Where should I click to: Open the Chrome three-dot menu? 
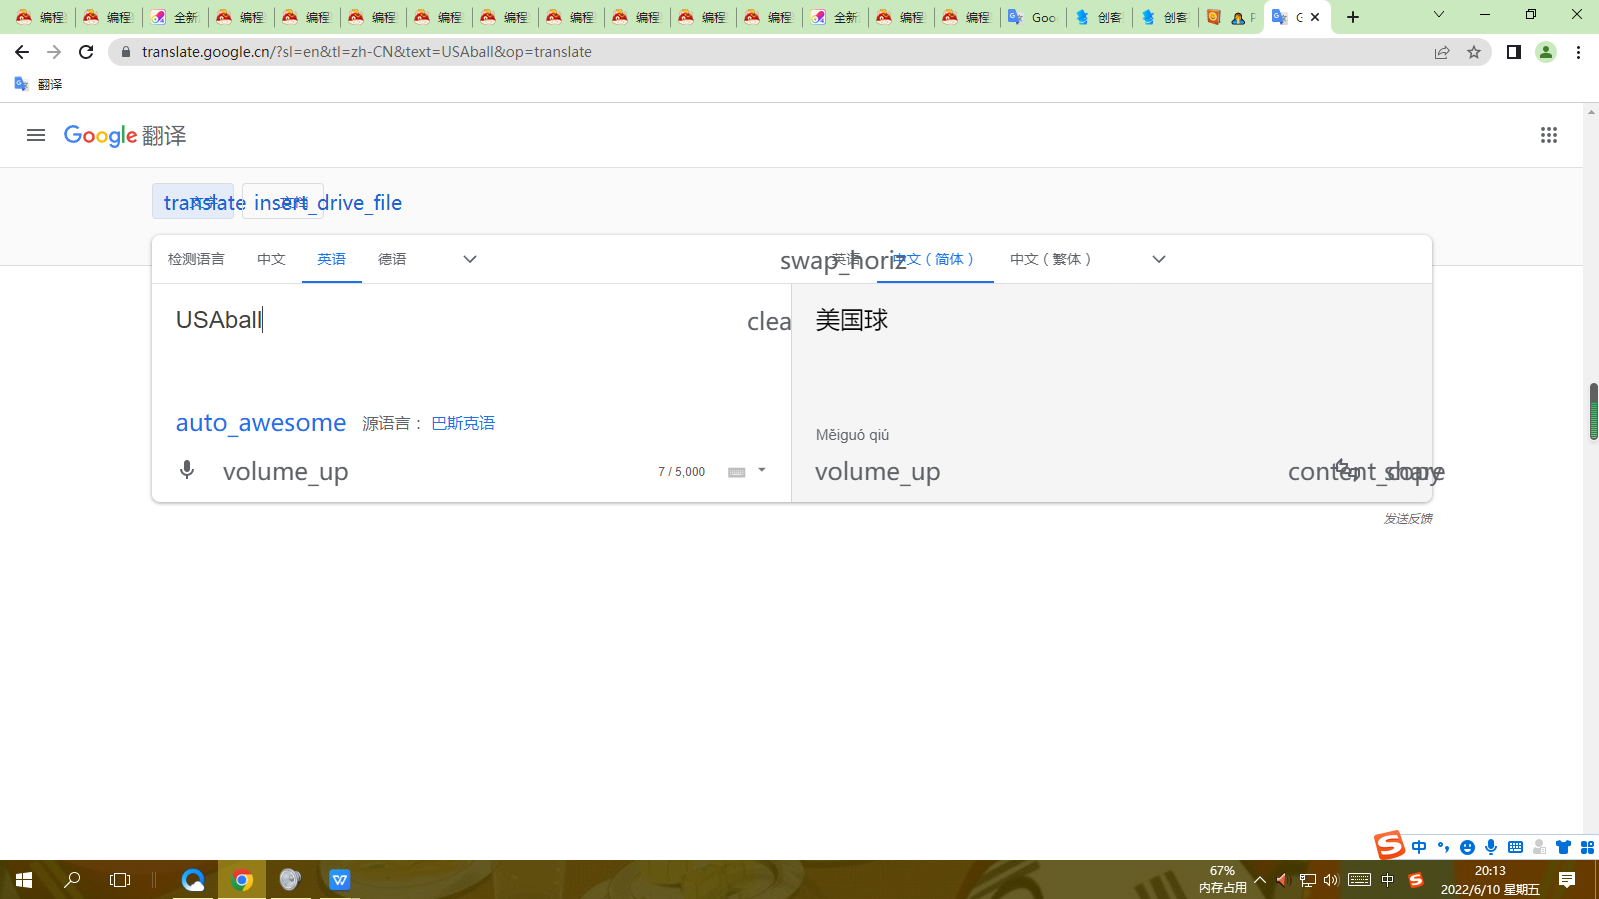click(x=1578, y=52)
